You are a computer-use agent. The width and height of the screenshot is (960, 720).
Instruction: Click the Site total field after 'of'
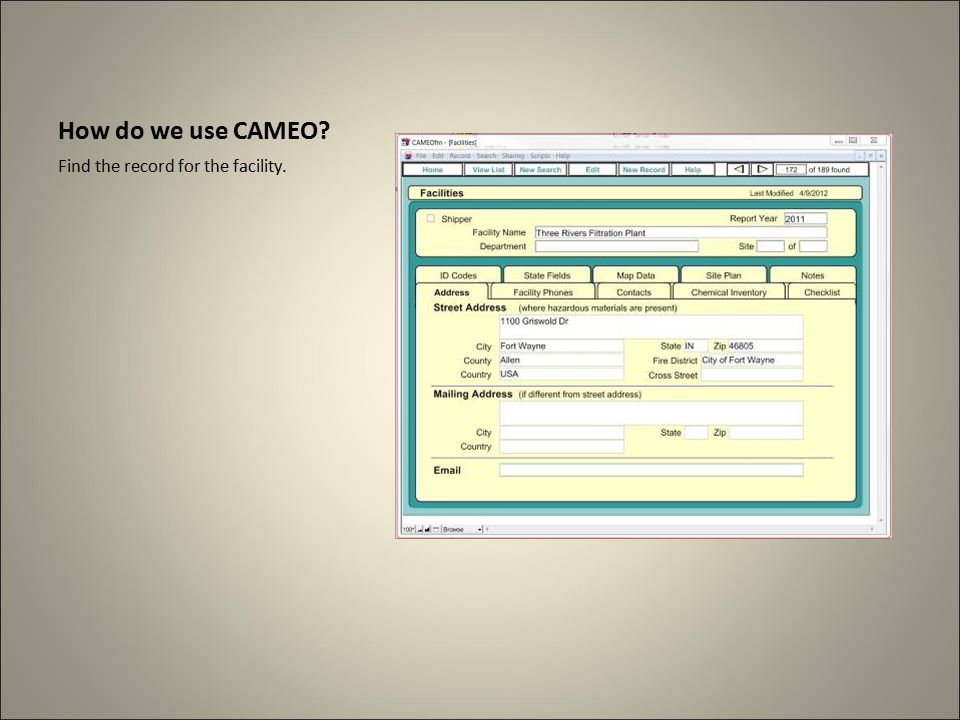813,246
